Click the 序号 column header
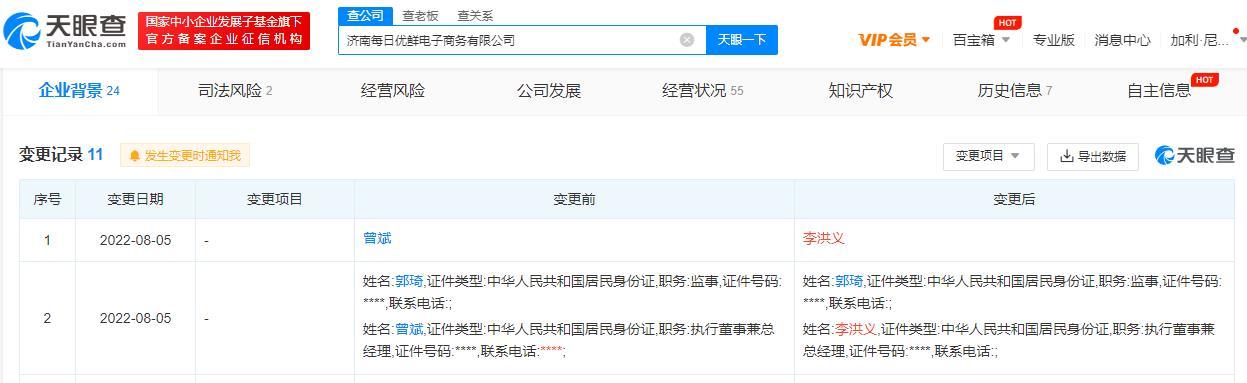 (47, 199)
